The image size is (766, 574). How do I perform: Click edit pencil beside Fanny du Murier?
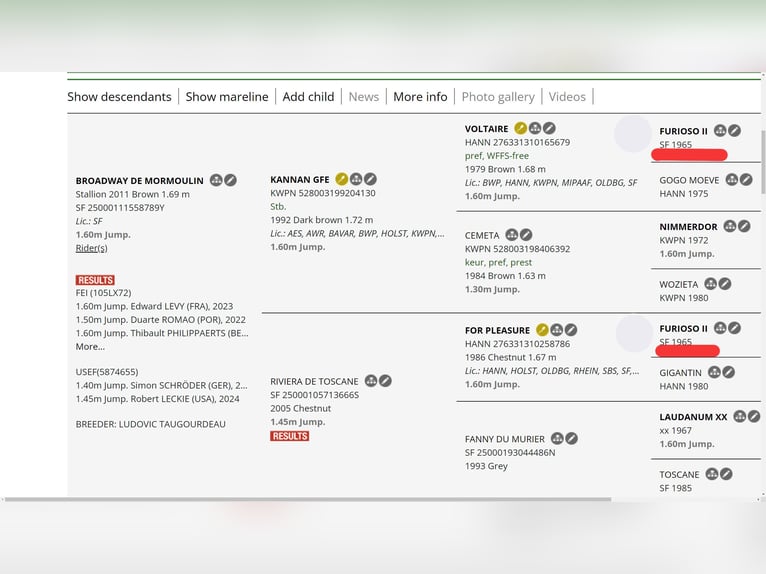(572, 438)
